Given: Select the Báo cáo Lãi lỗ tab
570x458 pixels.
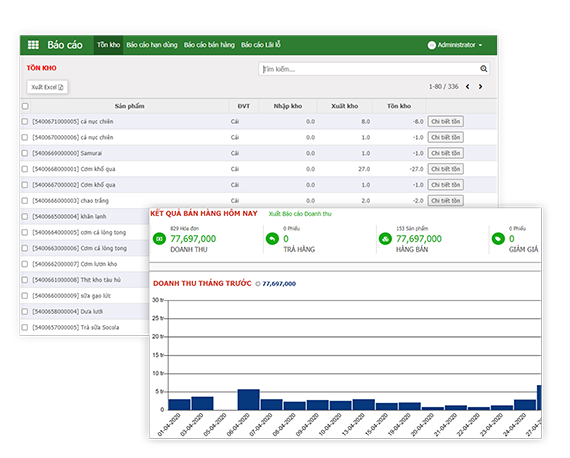Looking at the screenshot, I should (x=261, y=45).
